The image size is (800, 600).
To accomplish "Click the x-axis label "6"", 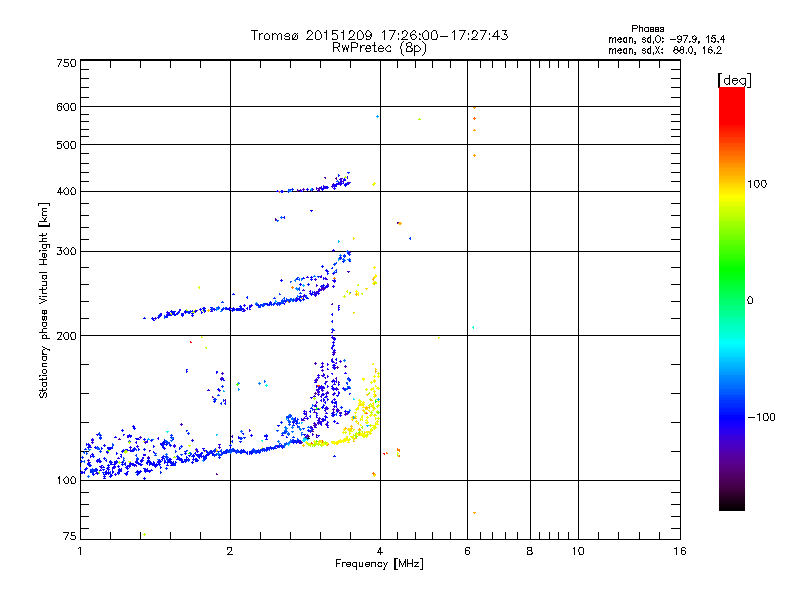I will coord(467,551).
